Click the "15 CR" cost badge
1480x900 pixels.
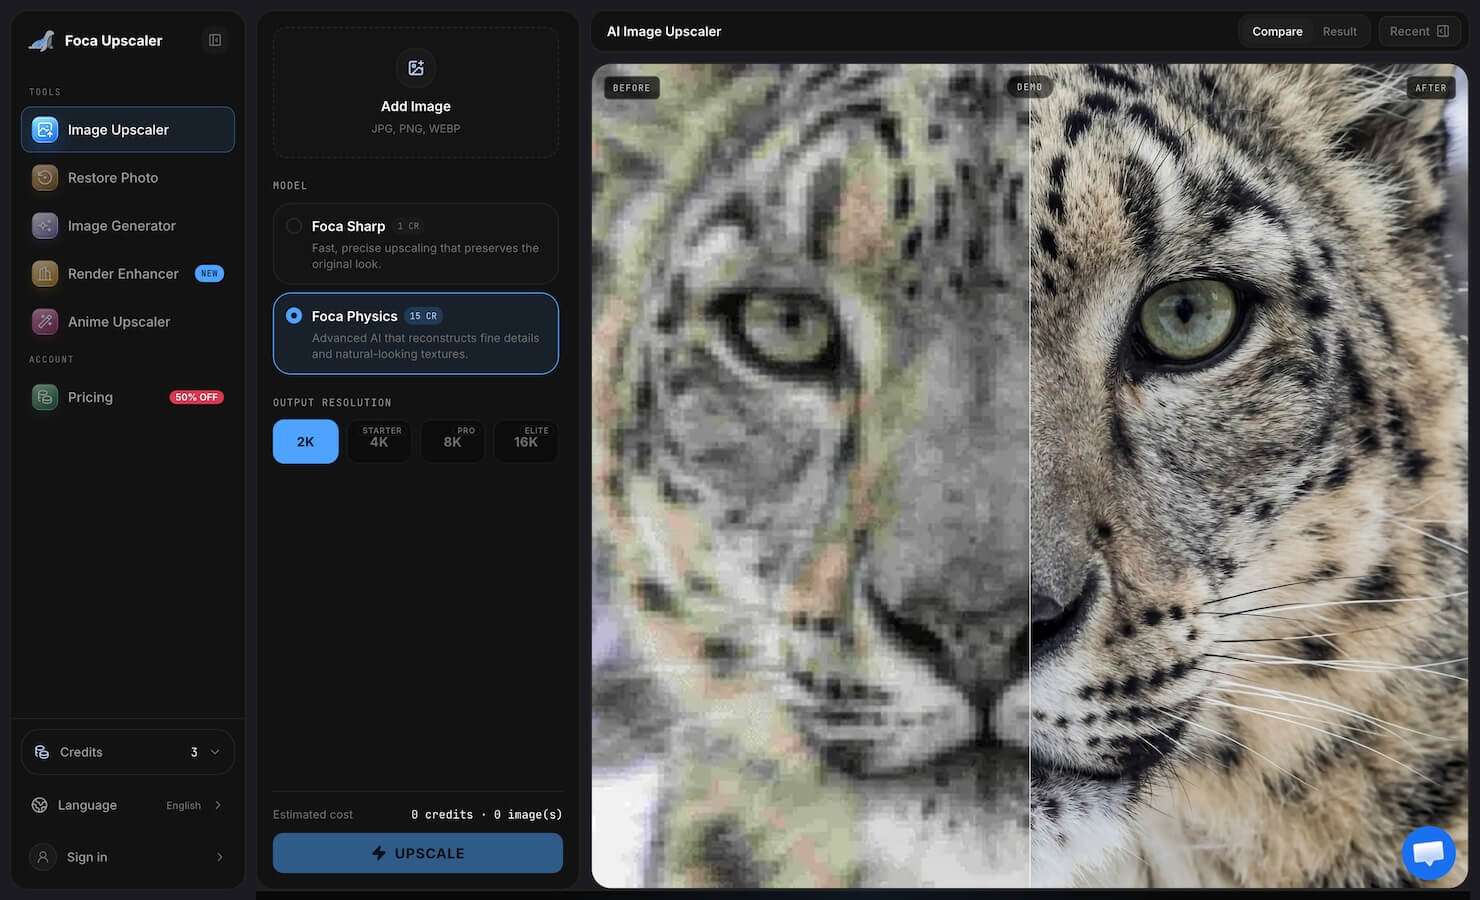tap(423, 316)
